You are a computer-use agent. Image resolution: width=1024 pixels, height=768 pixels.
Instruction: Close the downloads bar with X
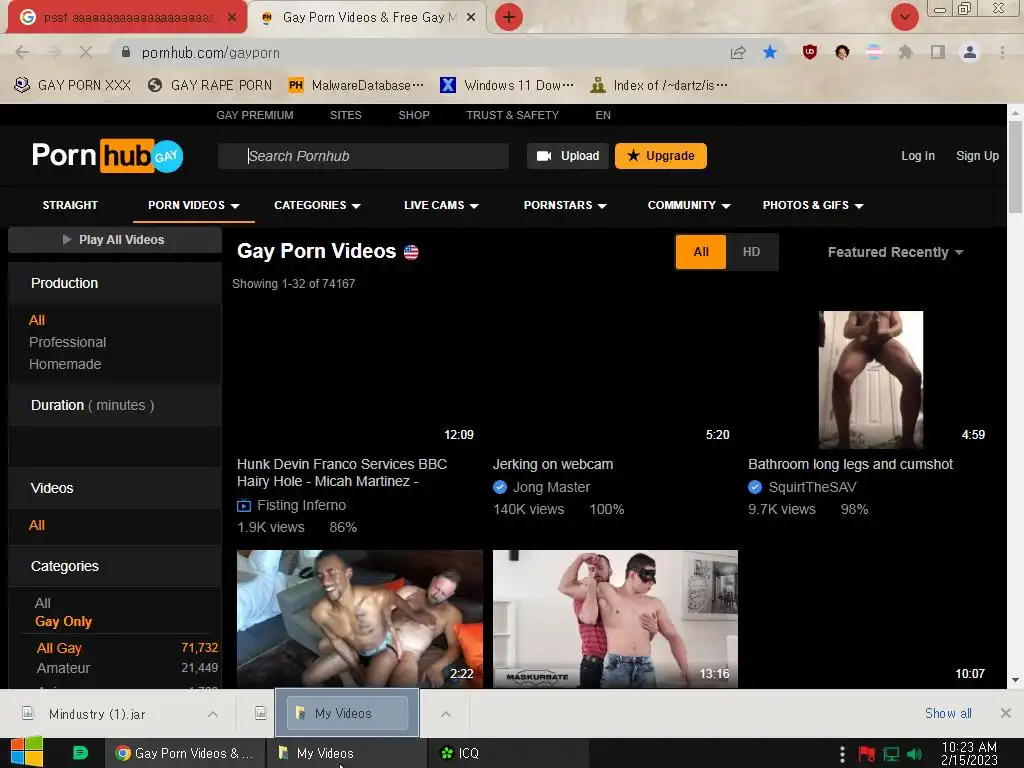[1006, 713]
